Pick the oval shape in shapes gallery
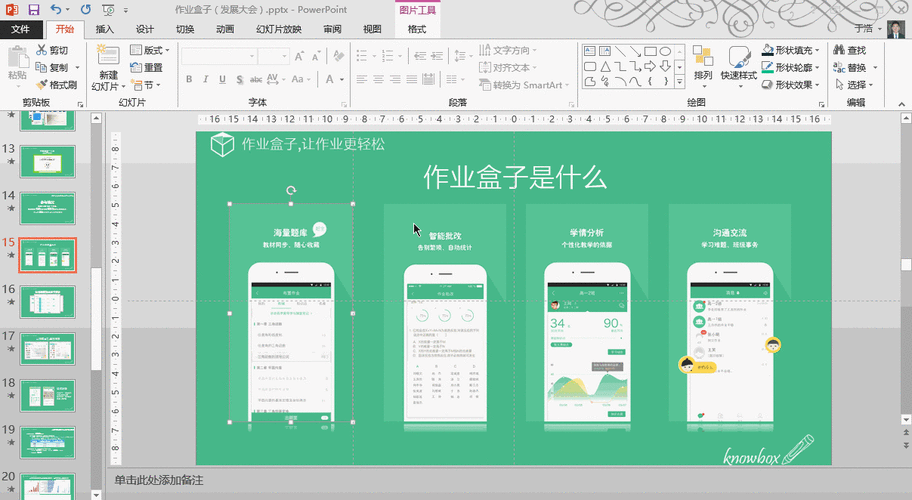The height and width of the screenshot is (500, 912). pos(666,51)
